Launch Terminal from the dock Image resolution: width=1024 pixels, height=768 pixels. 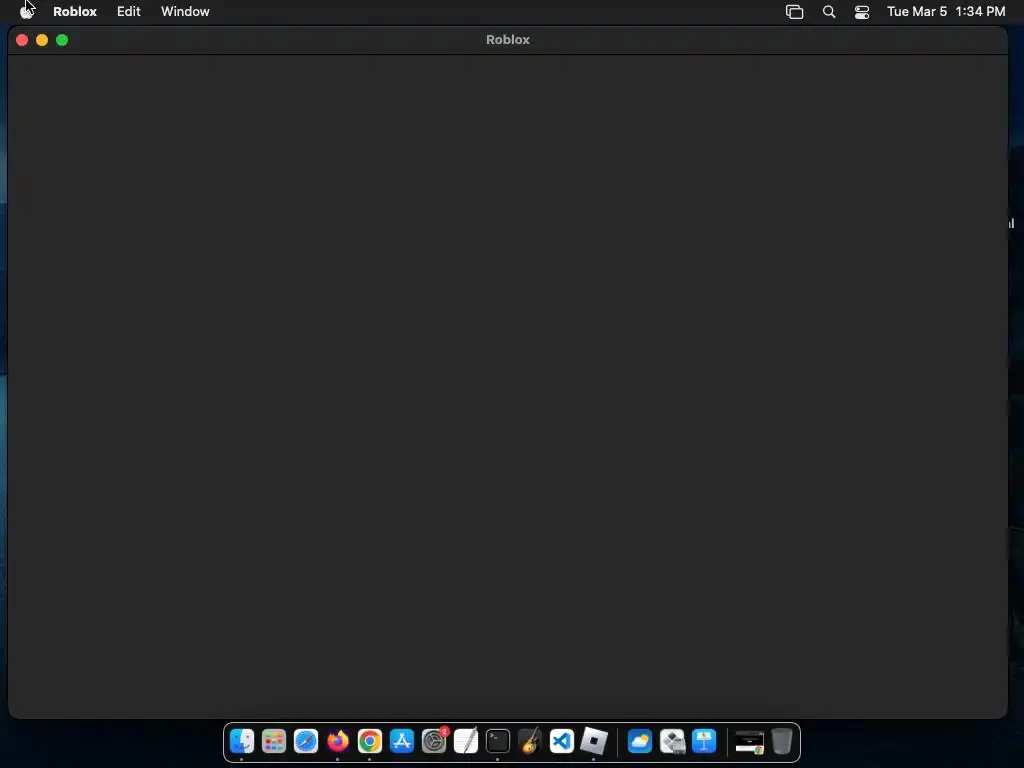(498, 741)
